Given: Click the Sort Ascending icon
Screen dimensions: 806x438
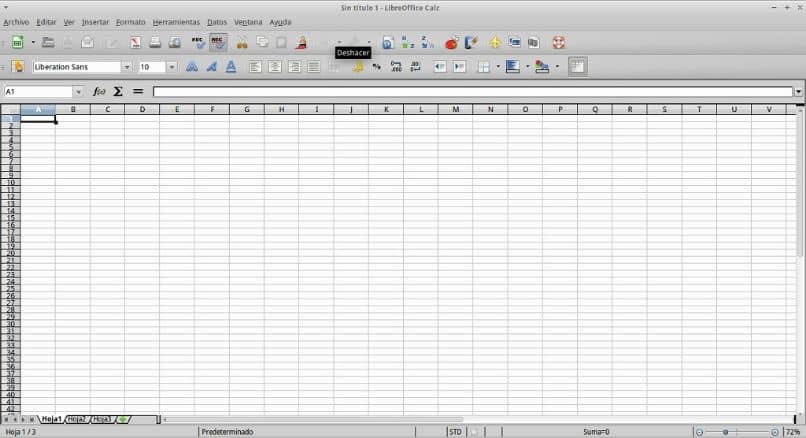Looking at the screenshot, I should coord(408,43).
